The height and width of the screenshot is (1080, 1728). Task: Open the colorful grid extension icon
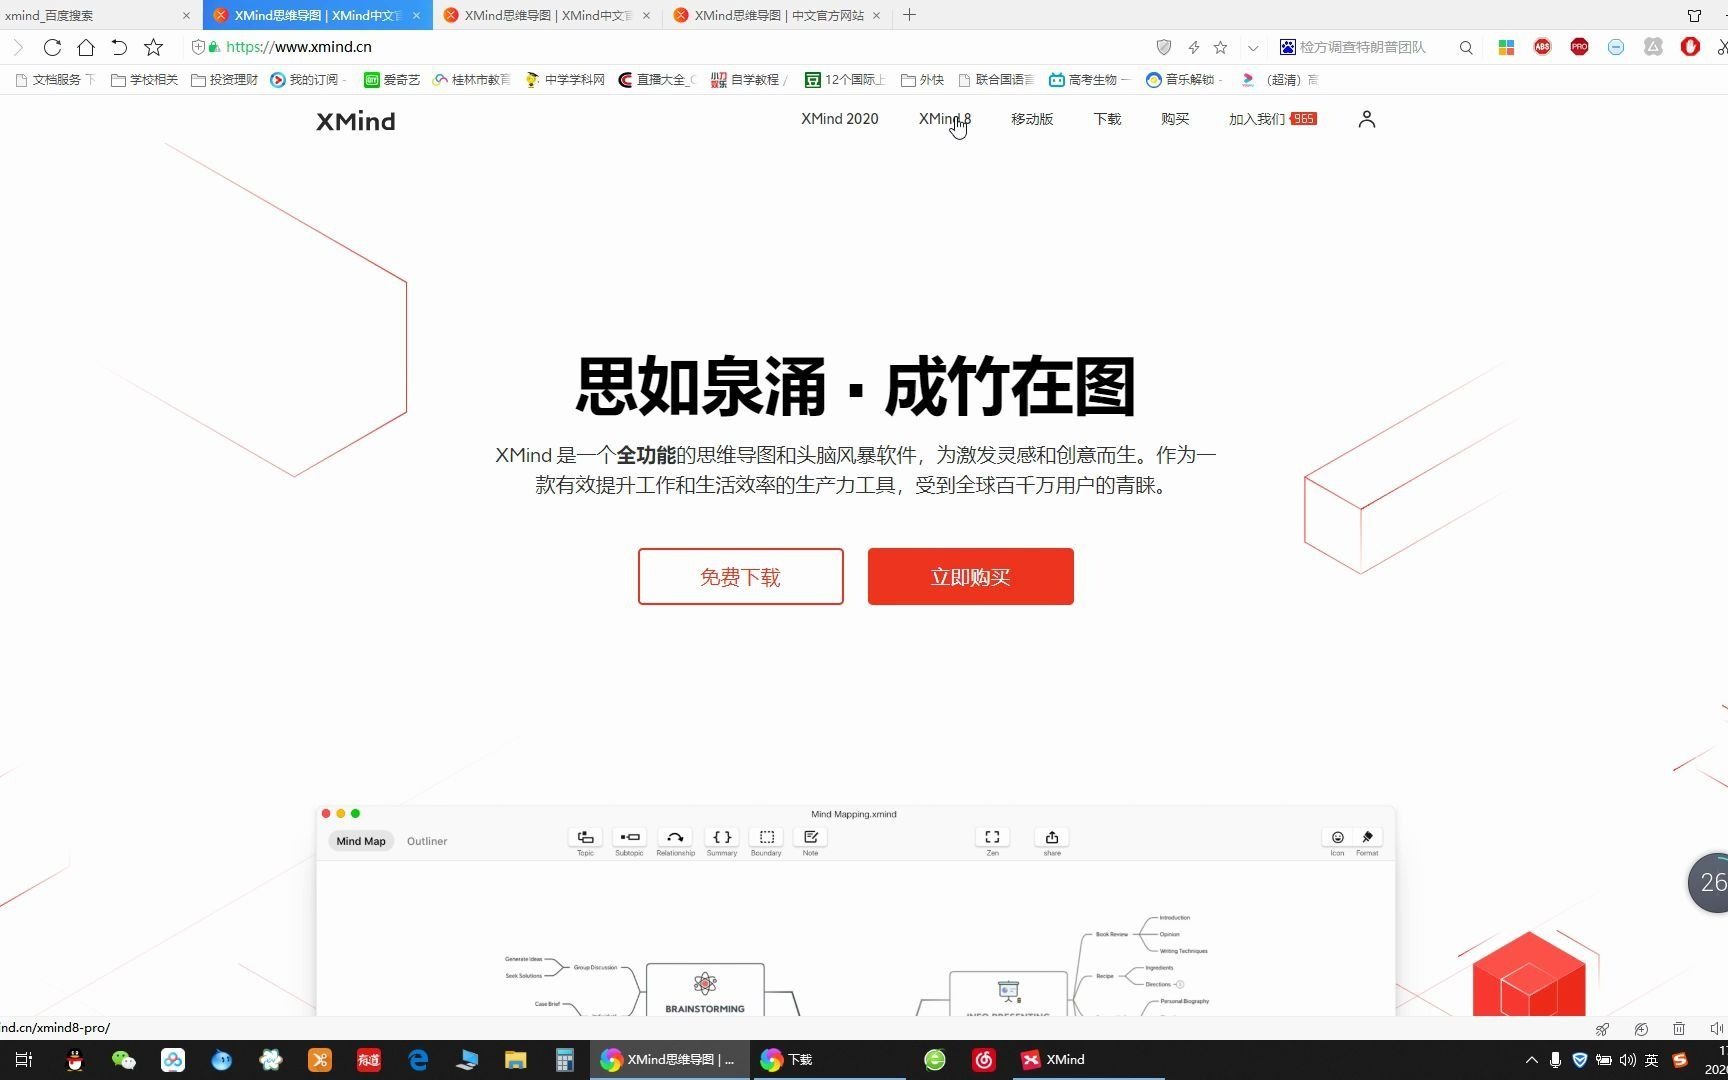coord(1506,47)
